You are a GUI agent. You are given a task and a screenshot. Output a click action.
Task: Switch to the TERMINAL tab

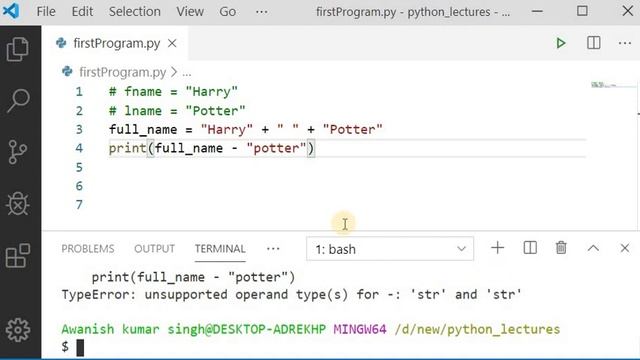220,249
